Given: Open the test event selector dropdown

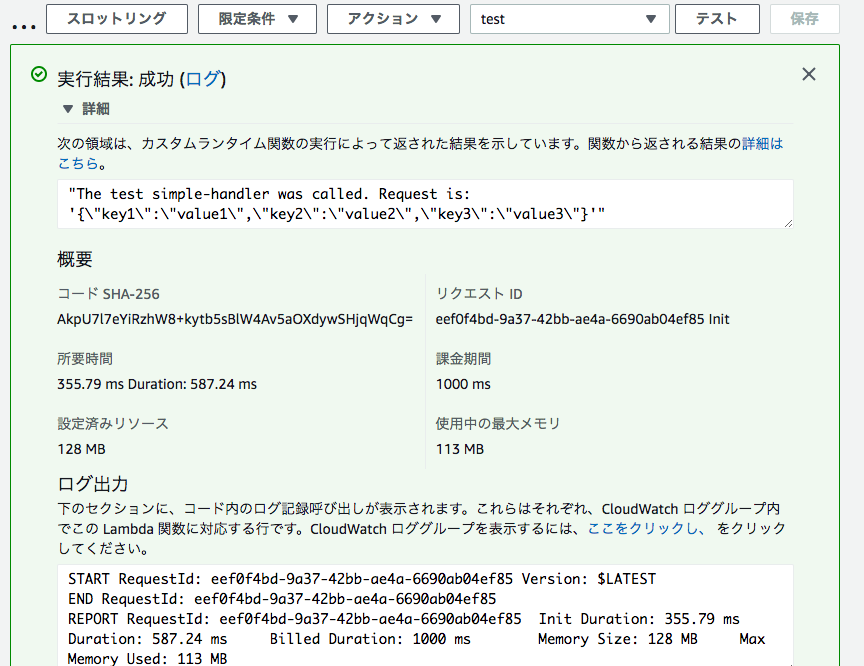Looking at the screenshot, I should (570, 19).
